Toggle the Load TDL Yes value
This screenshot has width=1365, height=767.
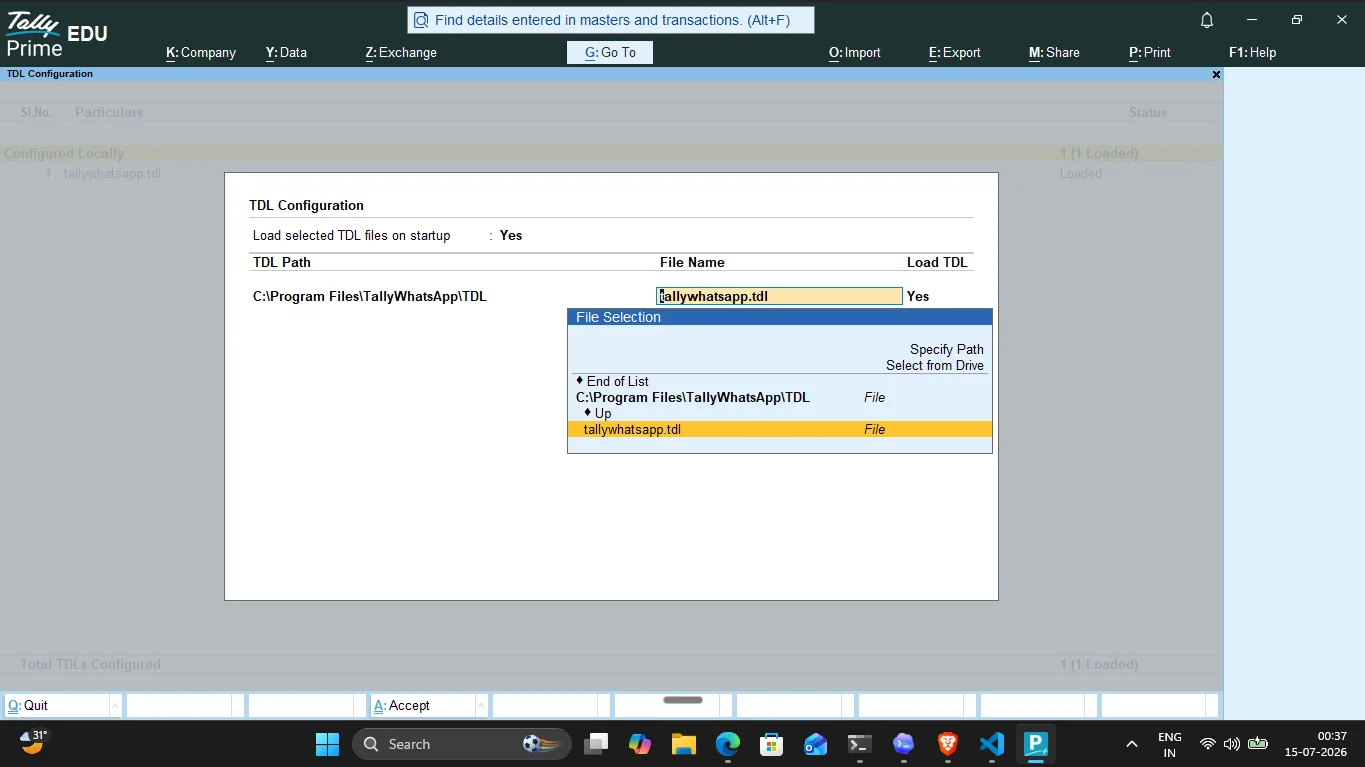918,296
